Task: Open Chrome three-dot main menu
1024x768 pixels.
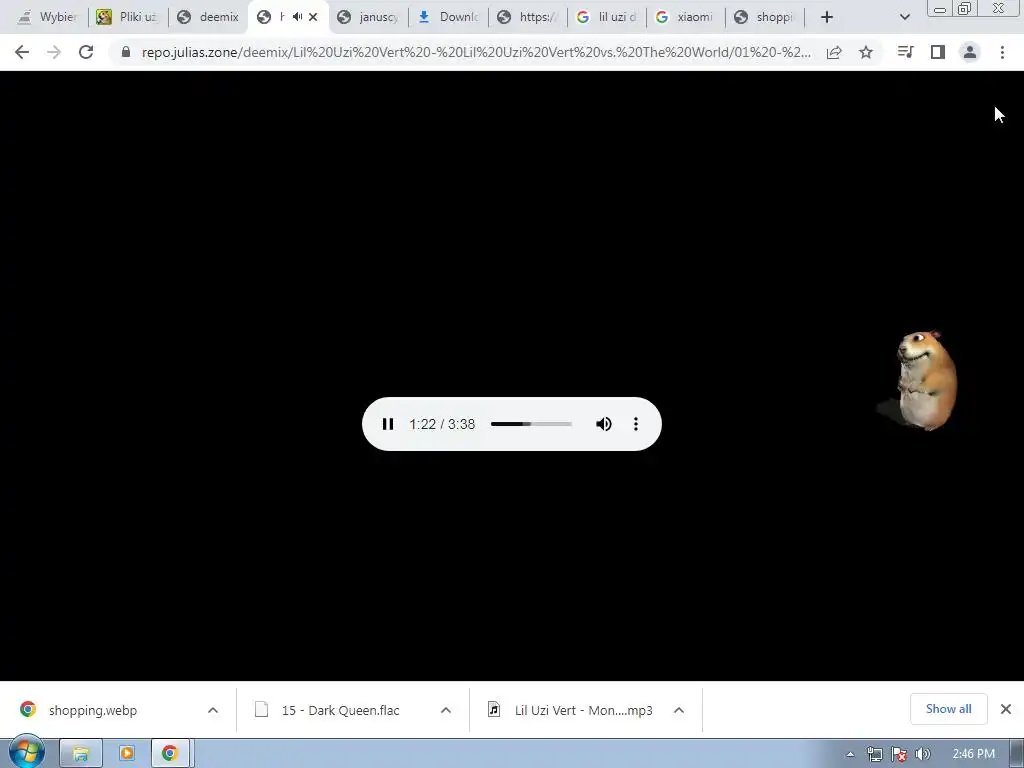Action: click(1002, 52)
